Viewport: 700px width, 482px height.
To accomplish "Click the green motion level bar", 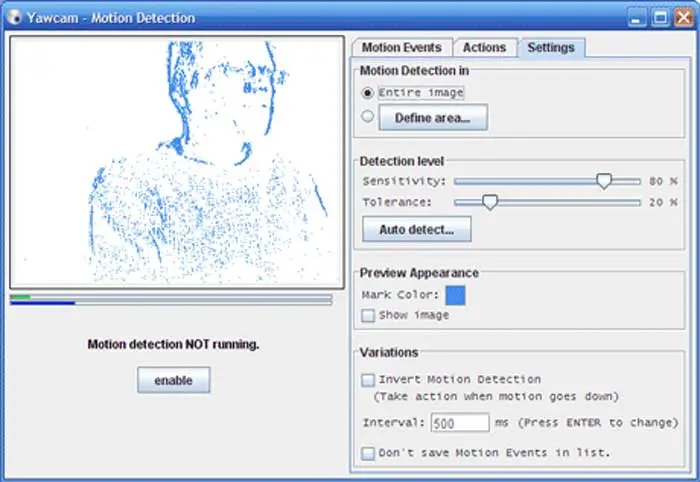I will (21, 297).
